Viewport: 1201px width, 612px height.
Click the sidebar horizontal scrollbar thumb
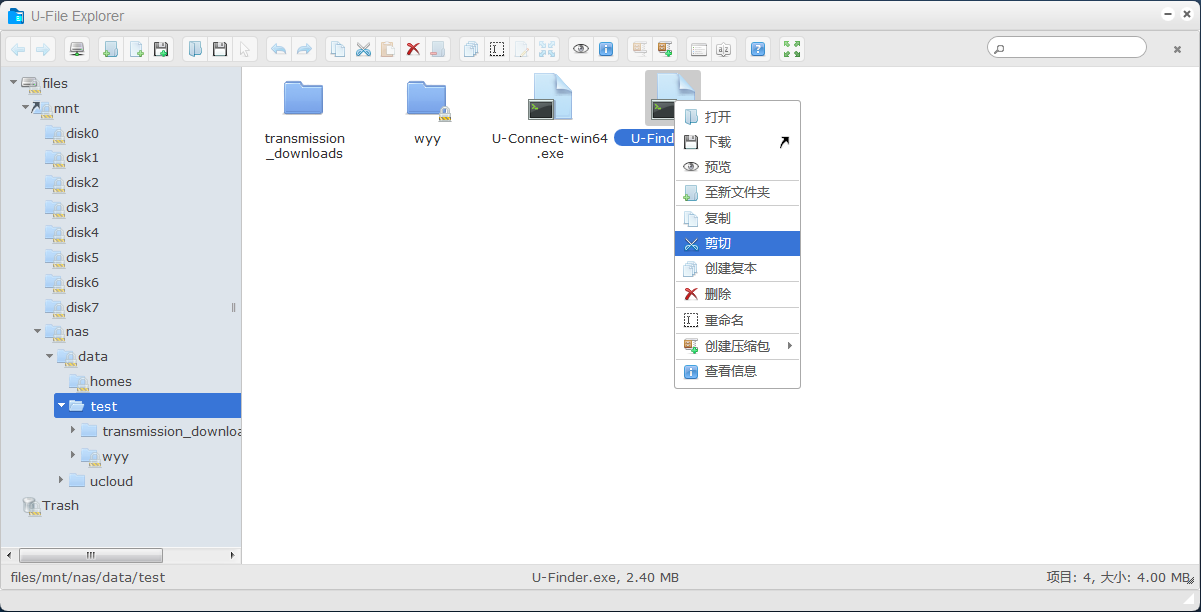click(x=90, y=555)
